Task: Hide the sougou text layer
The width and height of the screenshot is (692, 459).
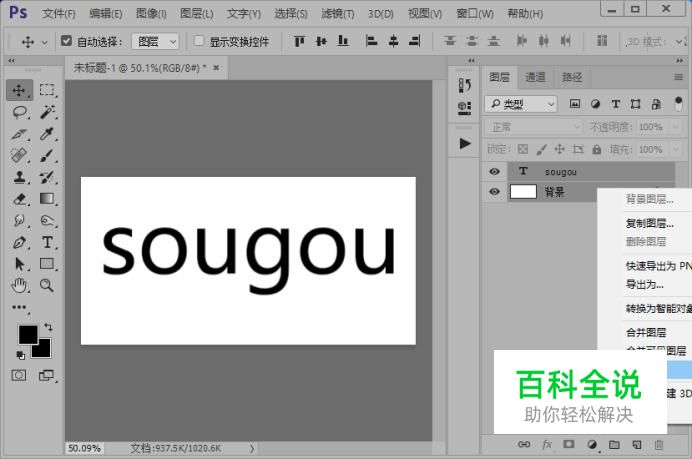Action: [x=494, y=172]
